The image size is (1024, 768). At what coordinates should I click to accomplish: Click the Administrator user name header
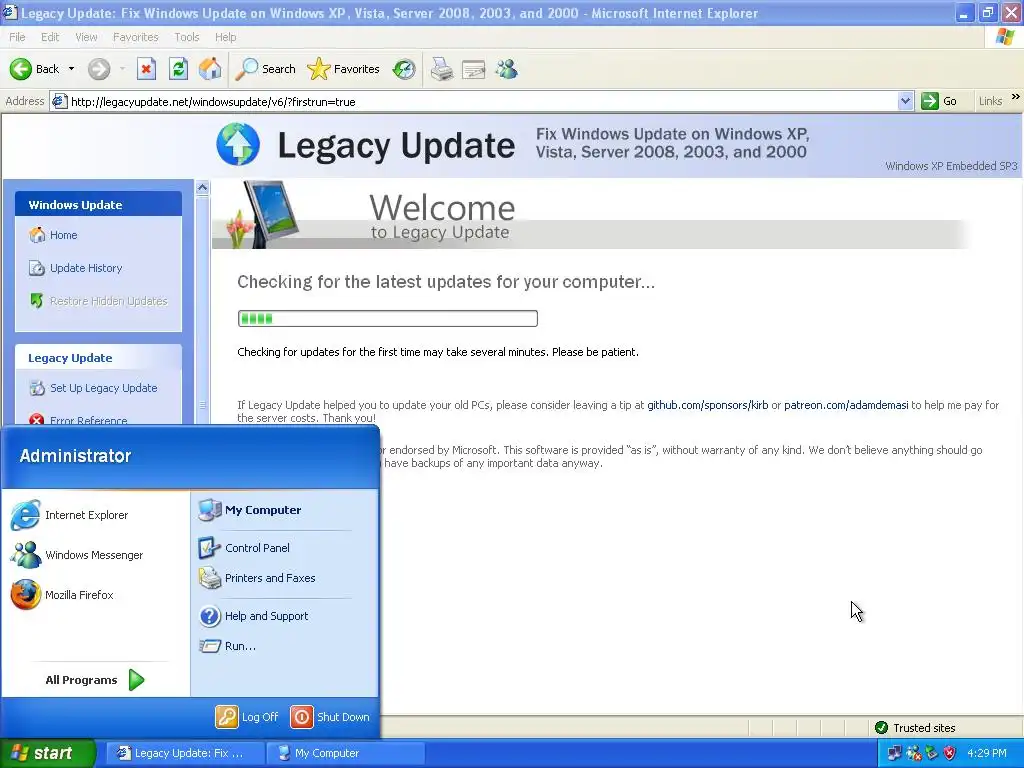[75, 456]
